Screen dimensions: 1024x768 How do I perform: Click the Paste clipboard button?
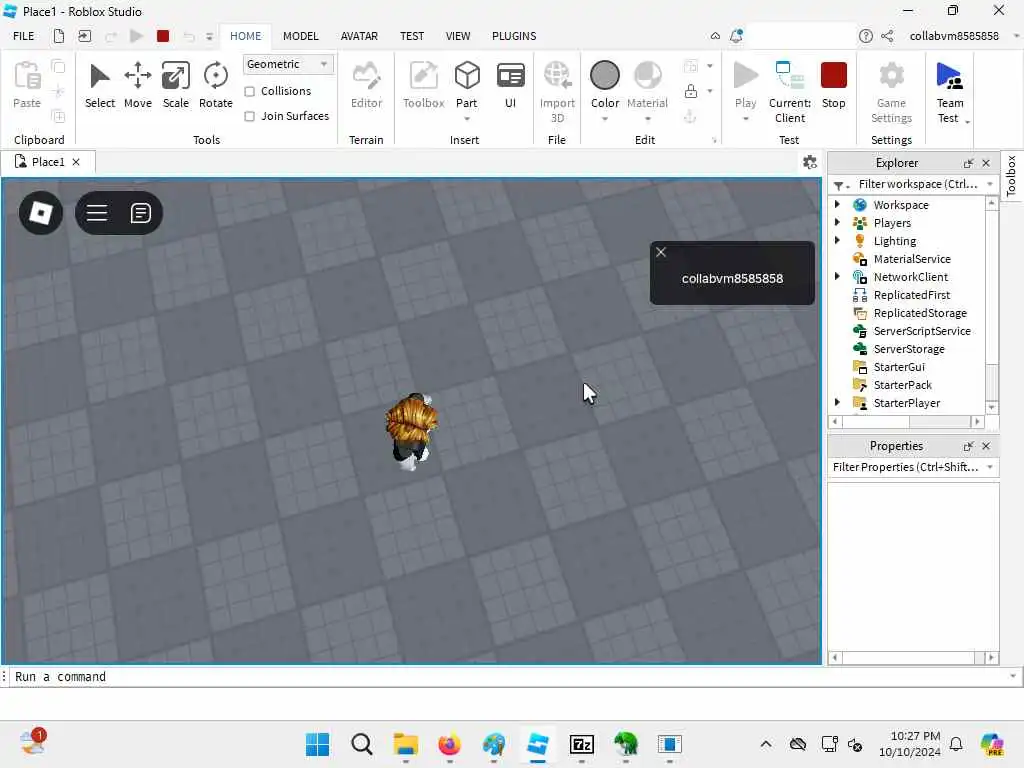(27, 85)
